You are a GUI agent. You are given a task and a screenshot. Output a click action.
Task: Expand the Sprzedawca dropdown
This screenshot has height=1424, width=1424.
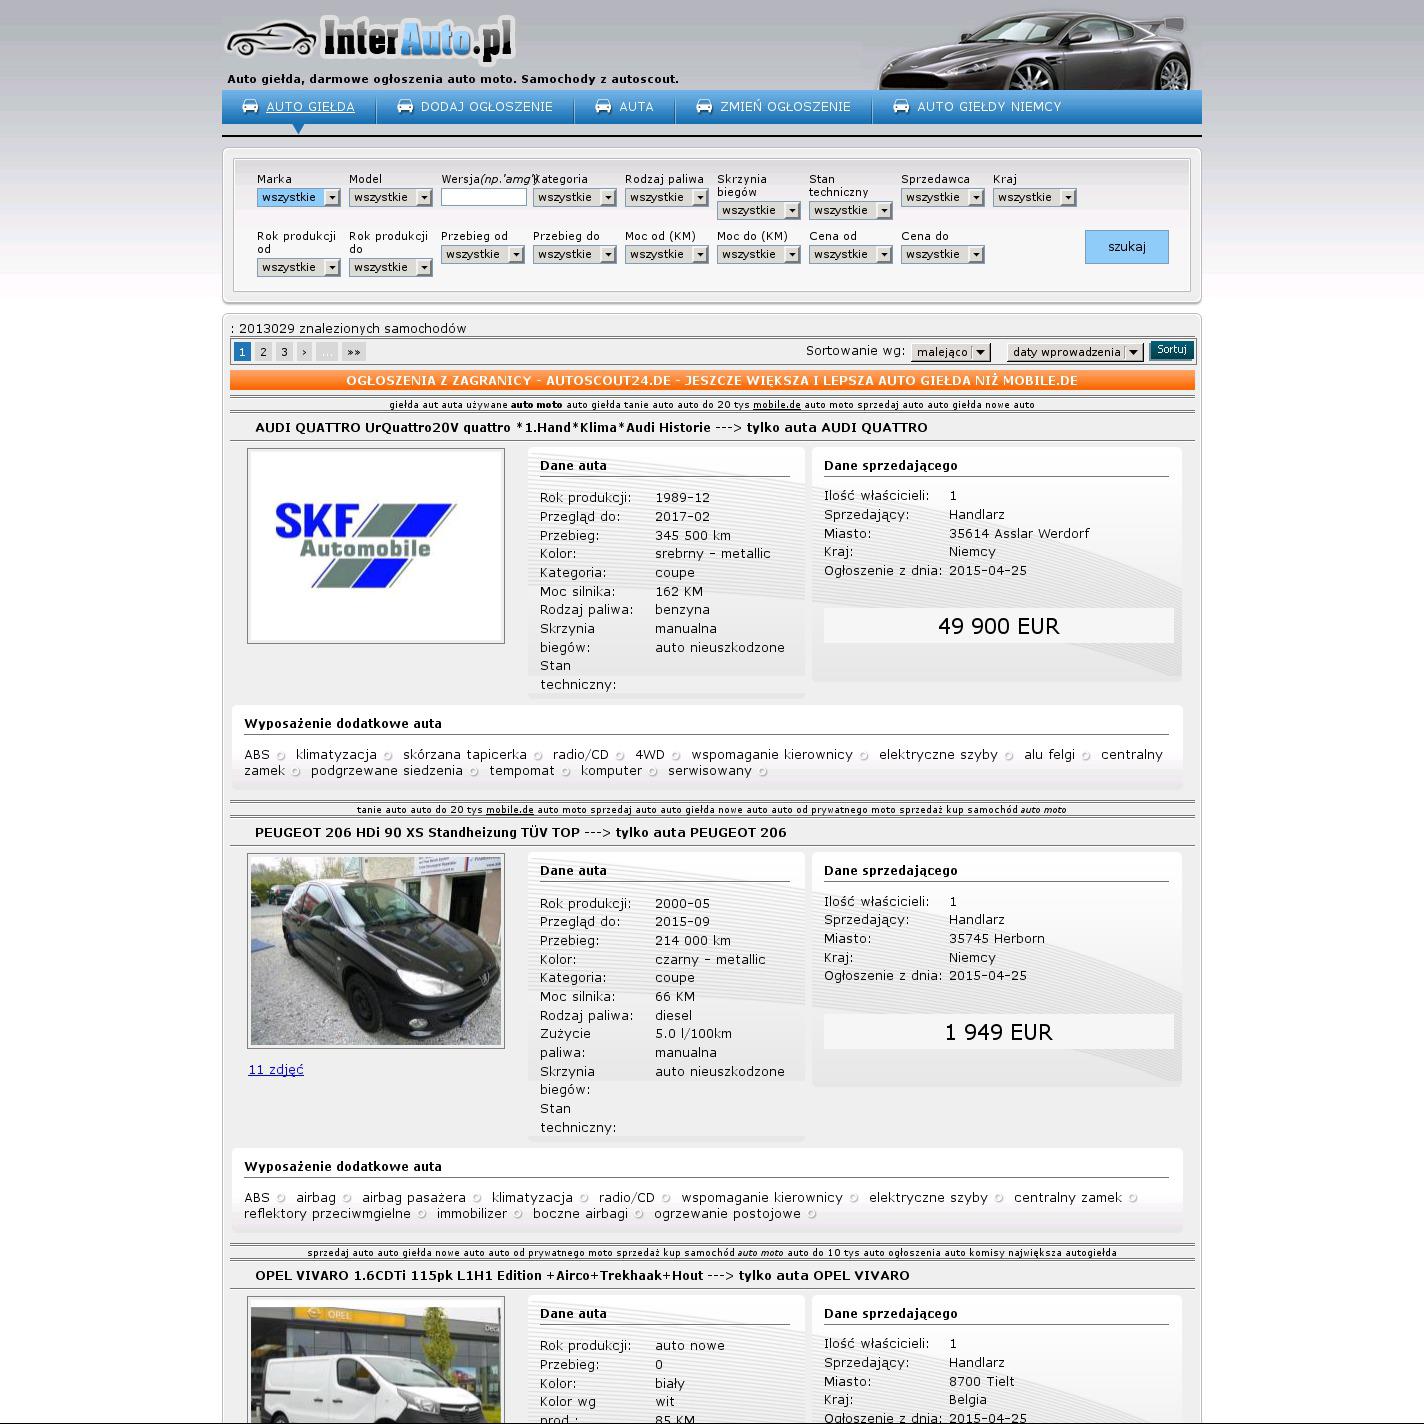(x=942, y=198)
